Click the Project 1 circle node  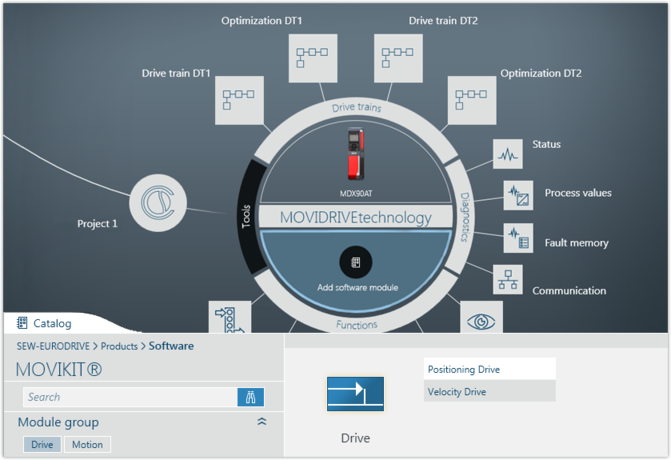(x=158, y=204)
